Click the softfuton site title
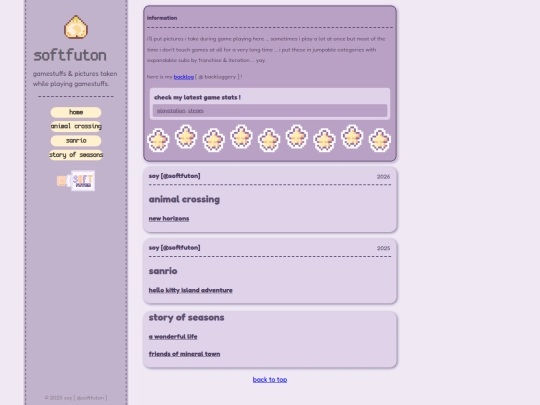Viewport: 540px width, 405px height. point(70,55)
